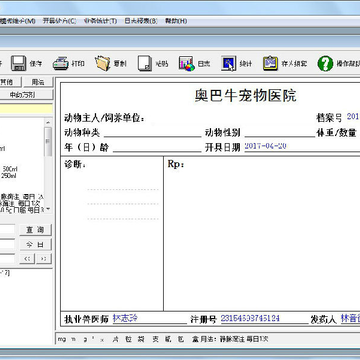This screenshot has height=360, width=360.
Task: Click the input field beside 查询 button
Action: click(7, 230)
